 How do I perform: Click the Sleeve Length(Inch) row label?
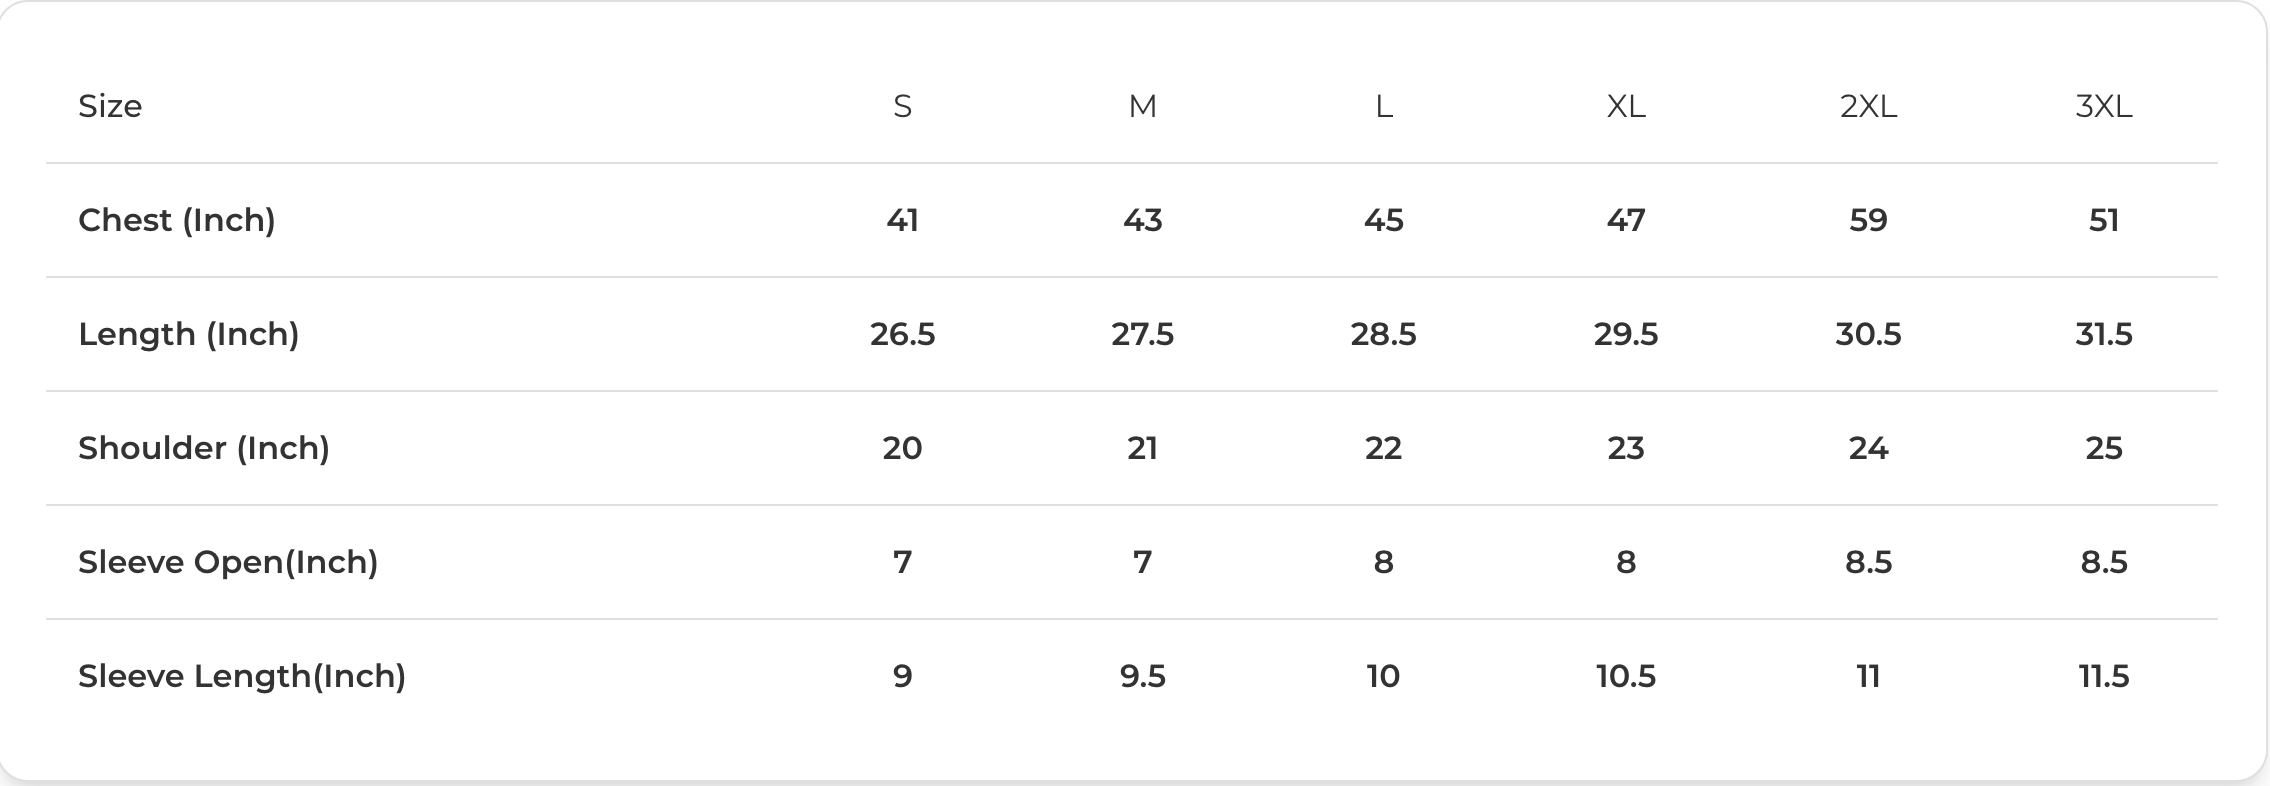click(x=242, y=676)
